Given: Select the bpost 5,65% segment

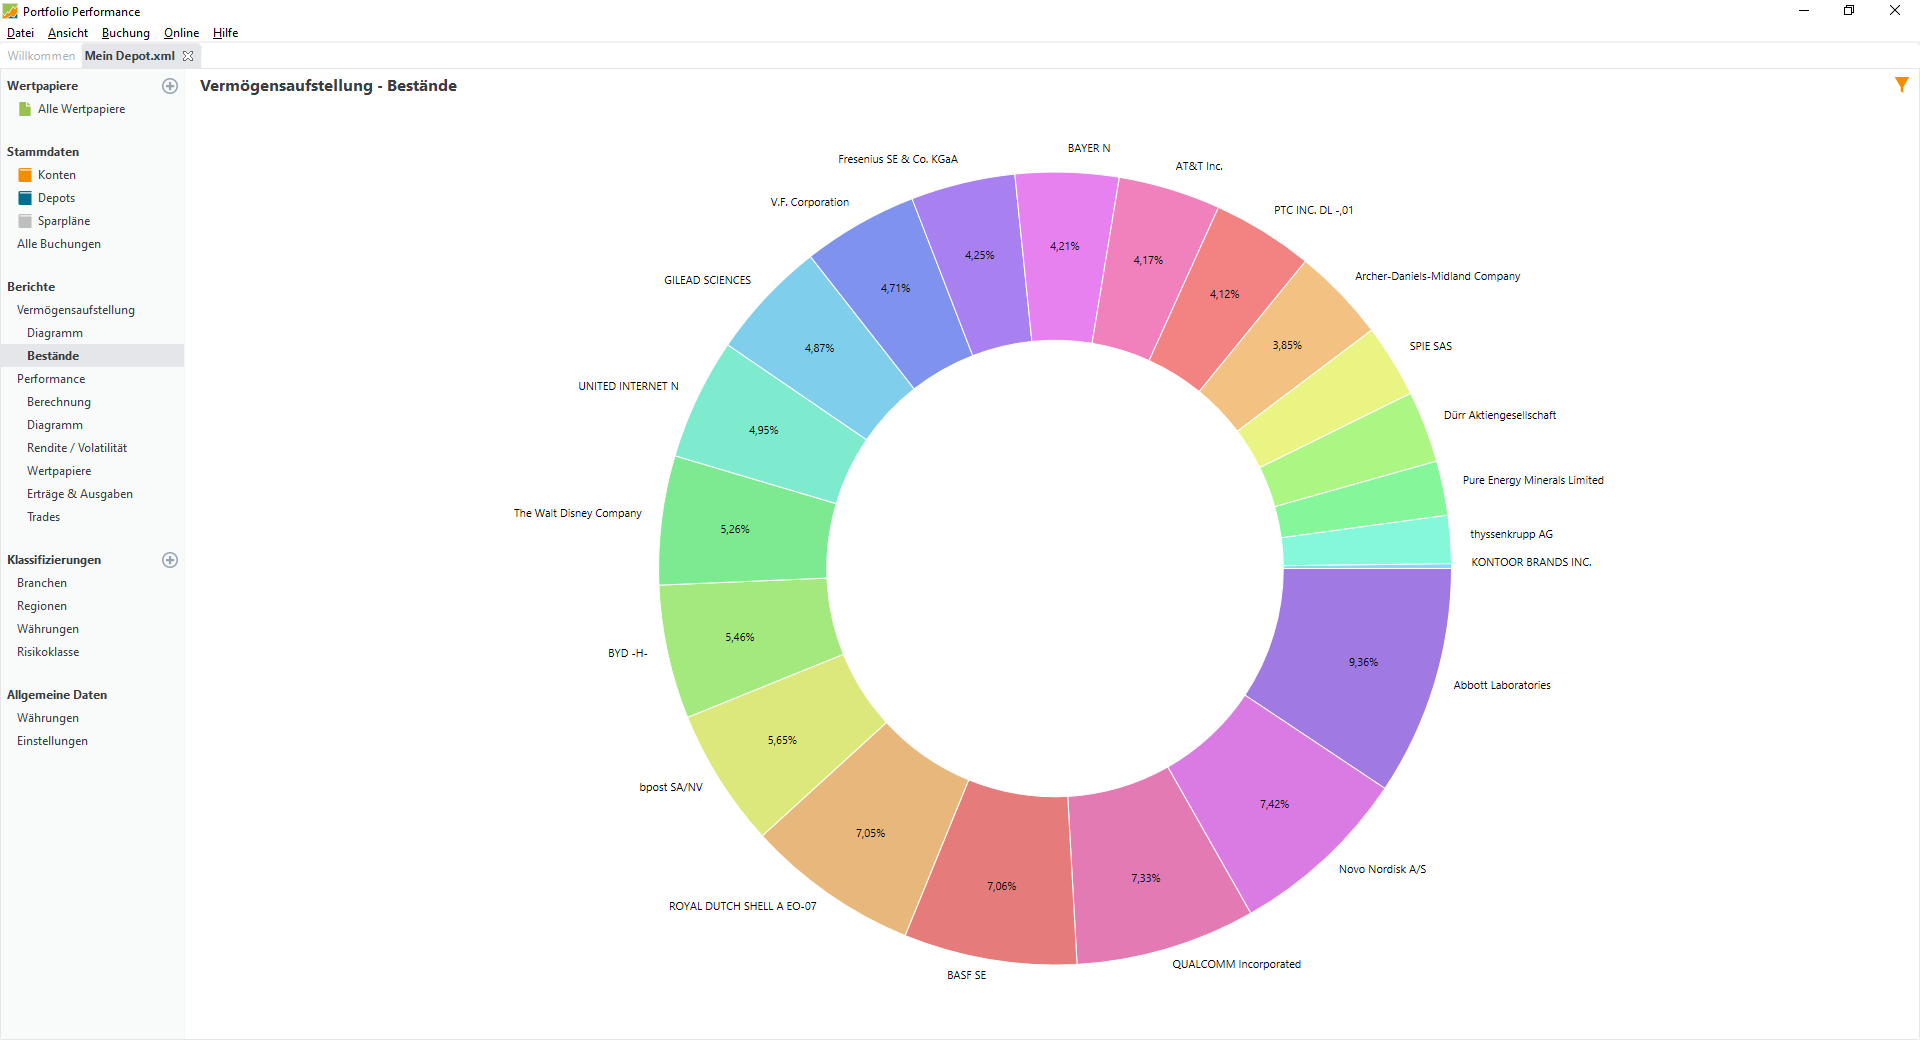Looking at the screenshot, I should pos(782,740).
